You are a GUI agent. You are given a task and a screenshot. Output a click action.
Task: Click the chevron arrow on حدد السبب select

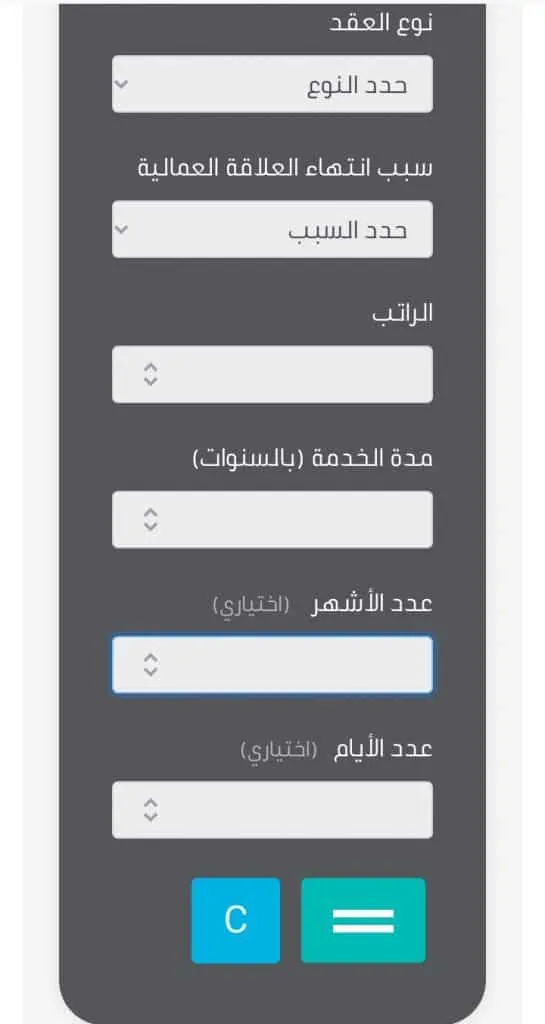point(123,229)
